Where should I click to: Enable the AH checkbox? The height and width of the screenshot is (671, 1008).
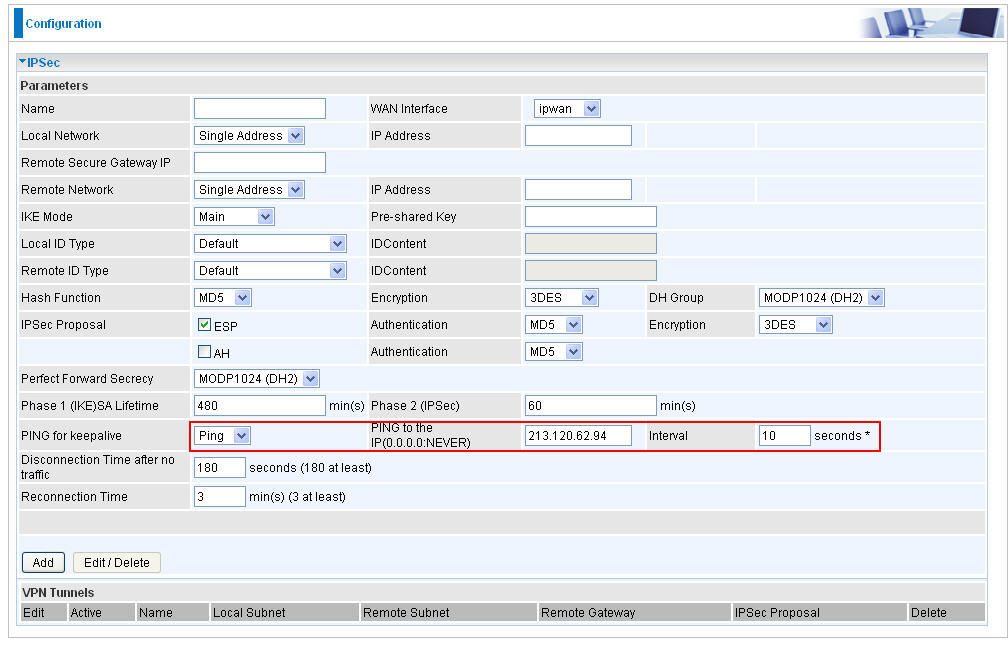point(204,352)
